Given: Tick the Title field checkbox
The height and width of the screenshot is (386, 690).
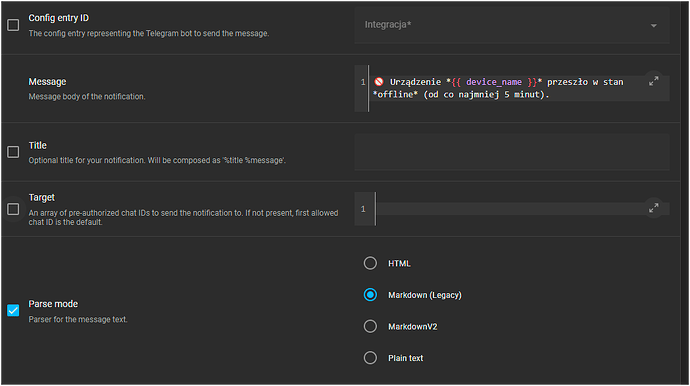Looking at the screenshot, I should point(13,152).
